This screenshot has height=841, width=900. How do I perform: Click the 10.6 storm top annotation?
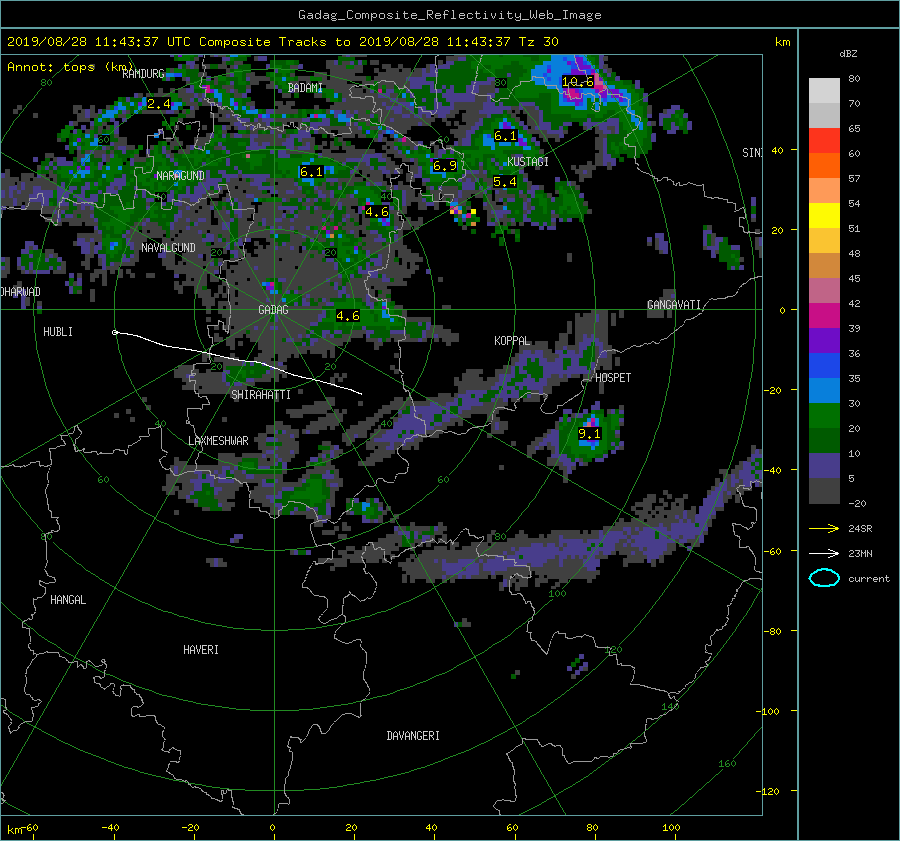tap(577, 82)
